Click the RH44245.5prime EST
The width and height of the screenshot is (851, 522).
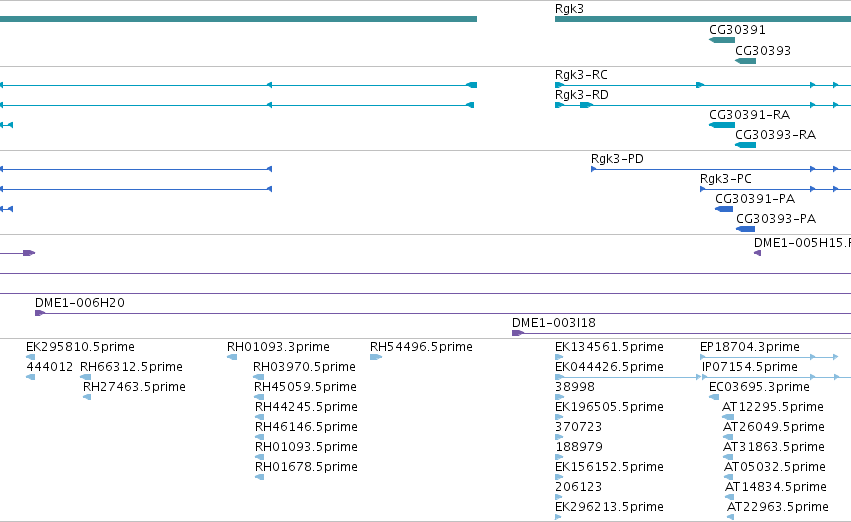pyautogui.click(x=259, y=417)
